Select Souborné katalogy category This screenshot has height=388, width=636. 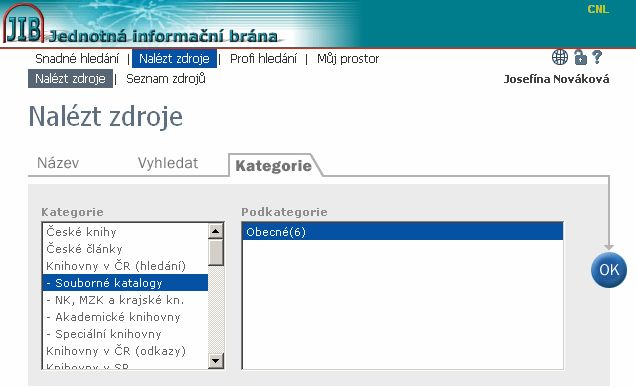[x=125, y=283]
